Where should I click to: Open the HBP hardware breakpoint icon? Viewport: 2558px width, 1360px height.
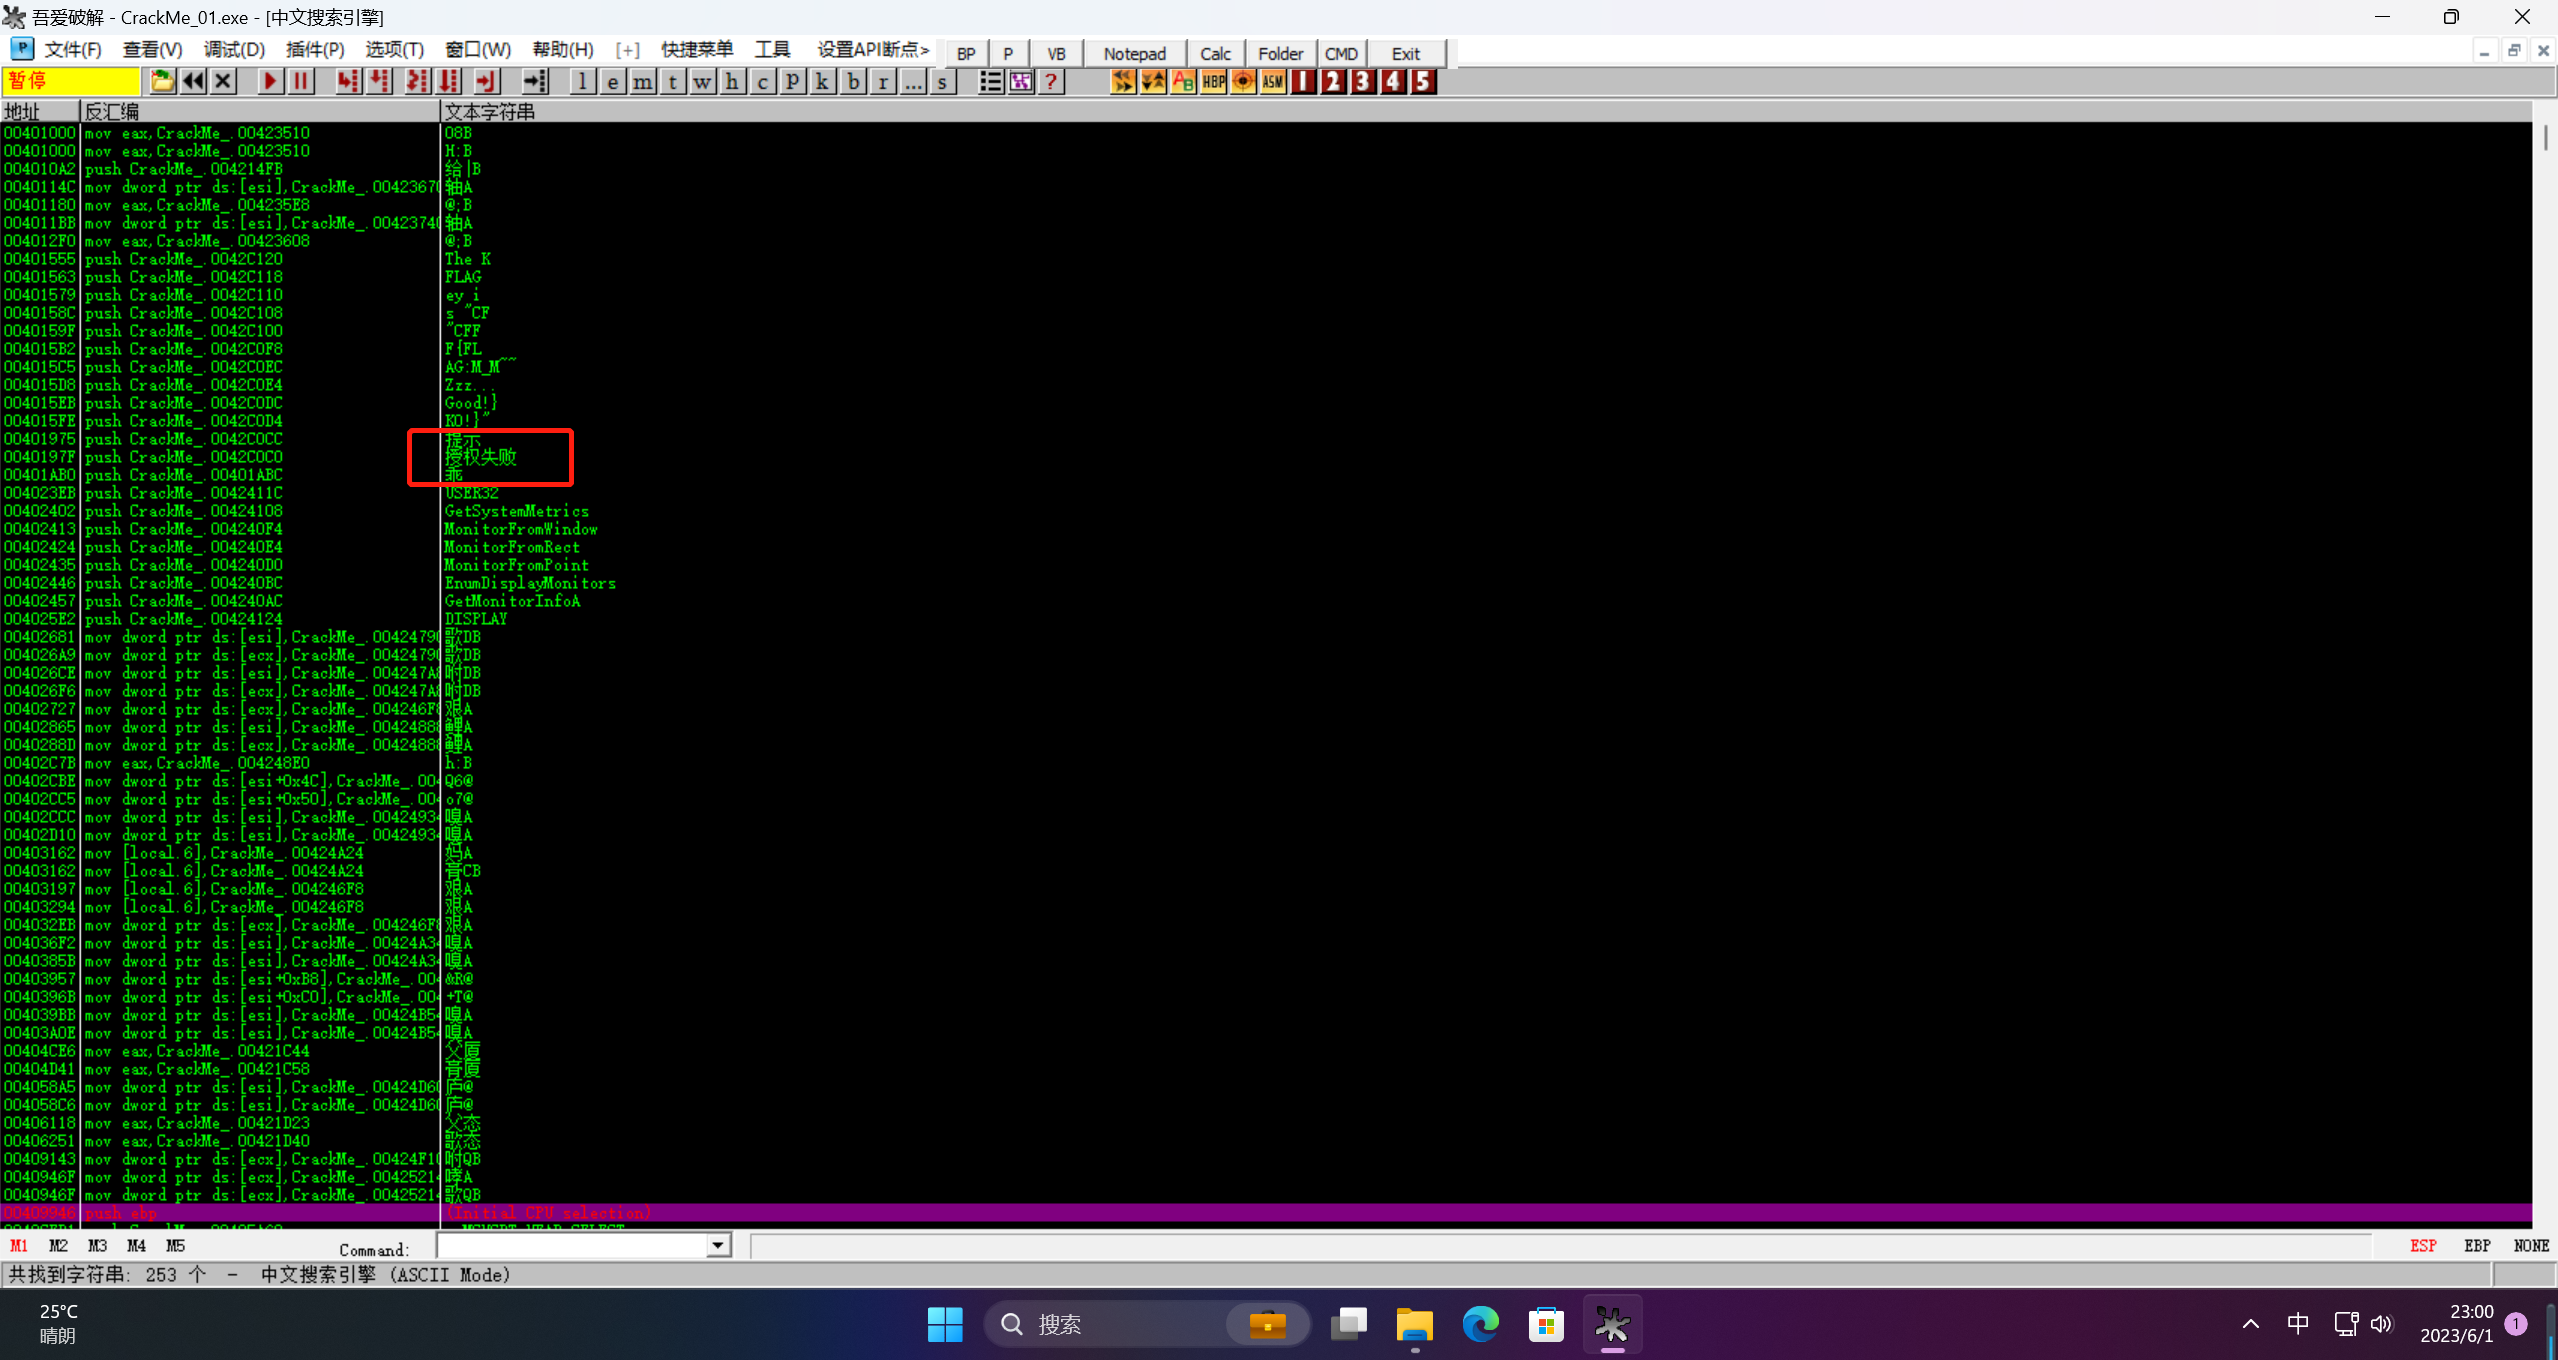(x=1213, y=82)
